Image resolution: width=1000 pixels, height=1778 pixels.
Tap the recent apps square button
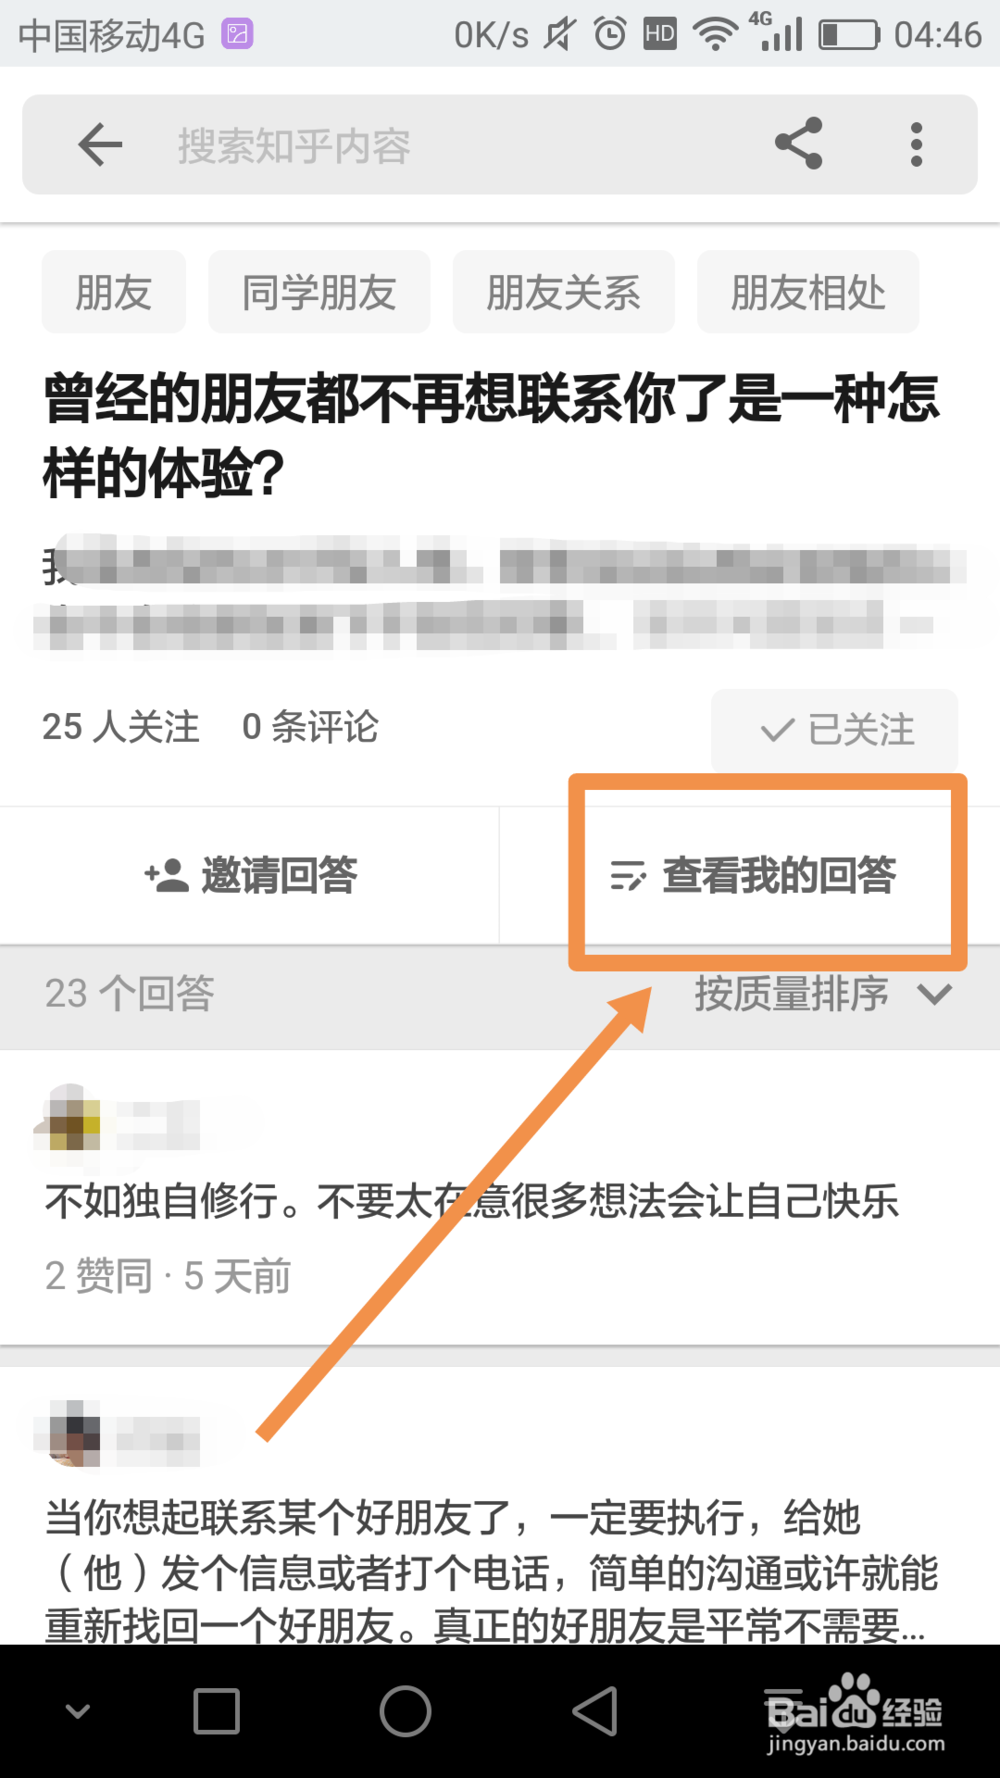tap(216, 1711)
